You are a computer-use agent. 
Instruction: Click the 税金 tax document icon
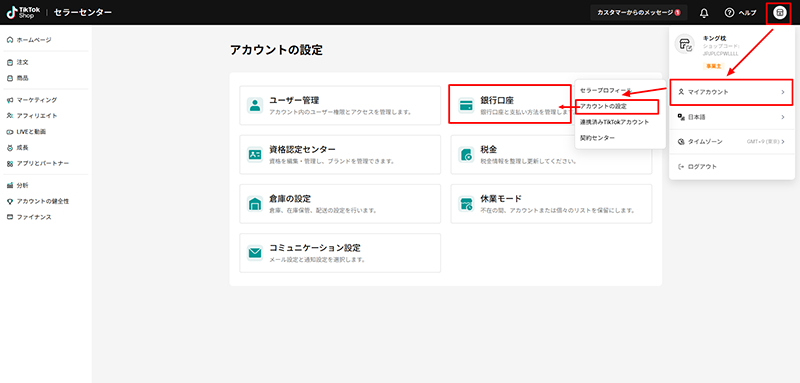466,155
